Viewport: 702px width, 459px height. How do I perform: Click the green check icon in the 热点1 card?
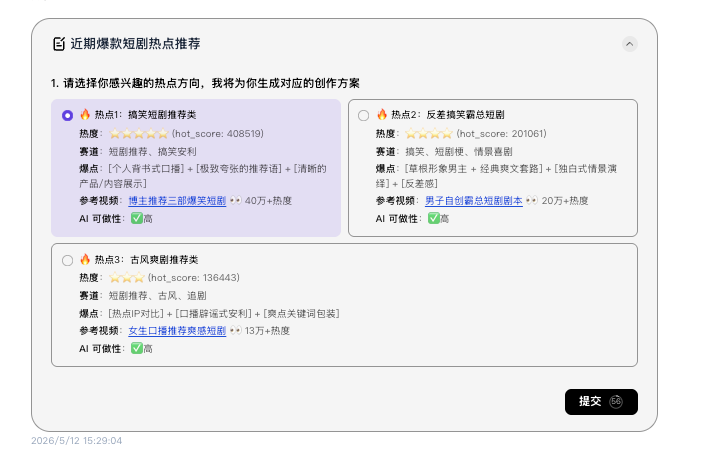pos(137,219)
